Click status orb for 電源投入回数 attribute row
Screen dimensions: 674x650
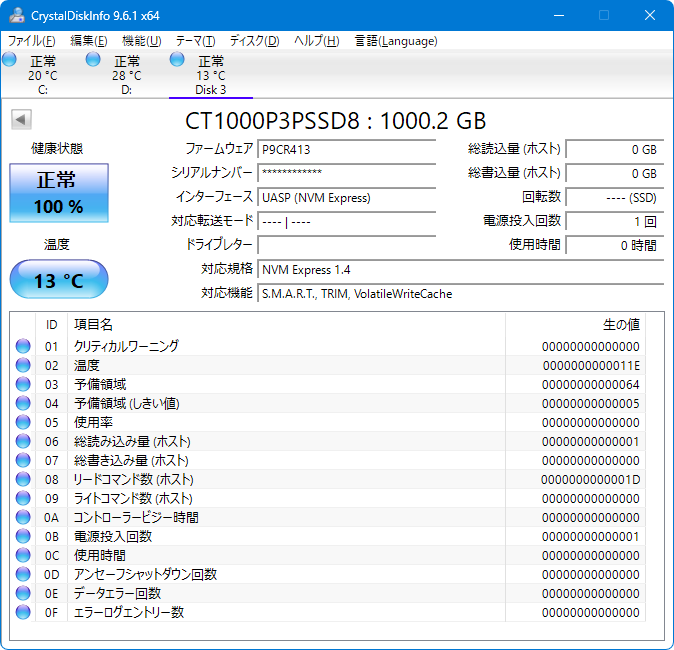point(23,536)
